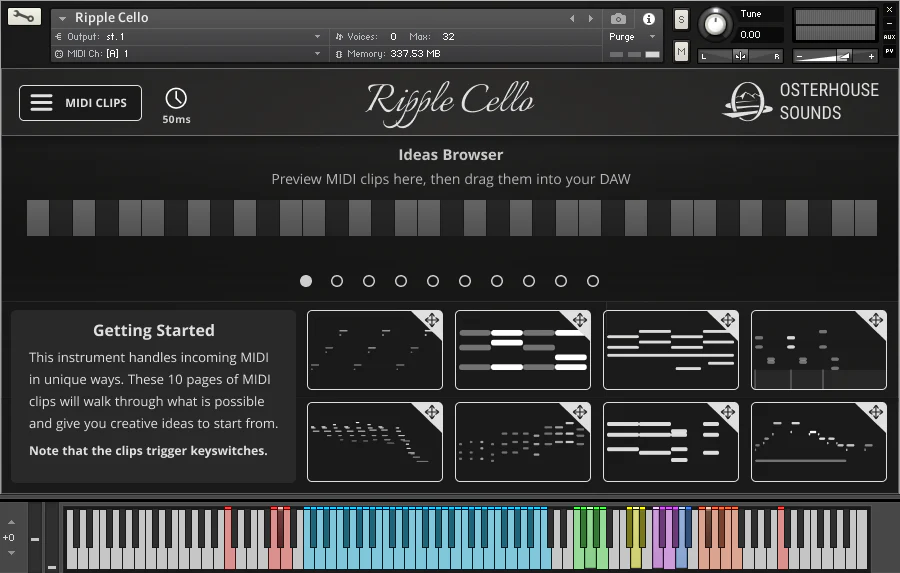Take a snapshot with the camera icon
The height and width of the screenshot is (573, 900).
[x=618, y=19]
